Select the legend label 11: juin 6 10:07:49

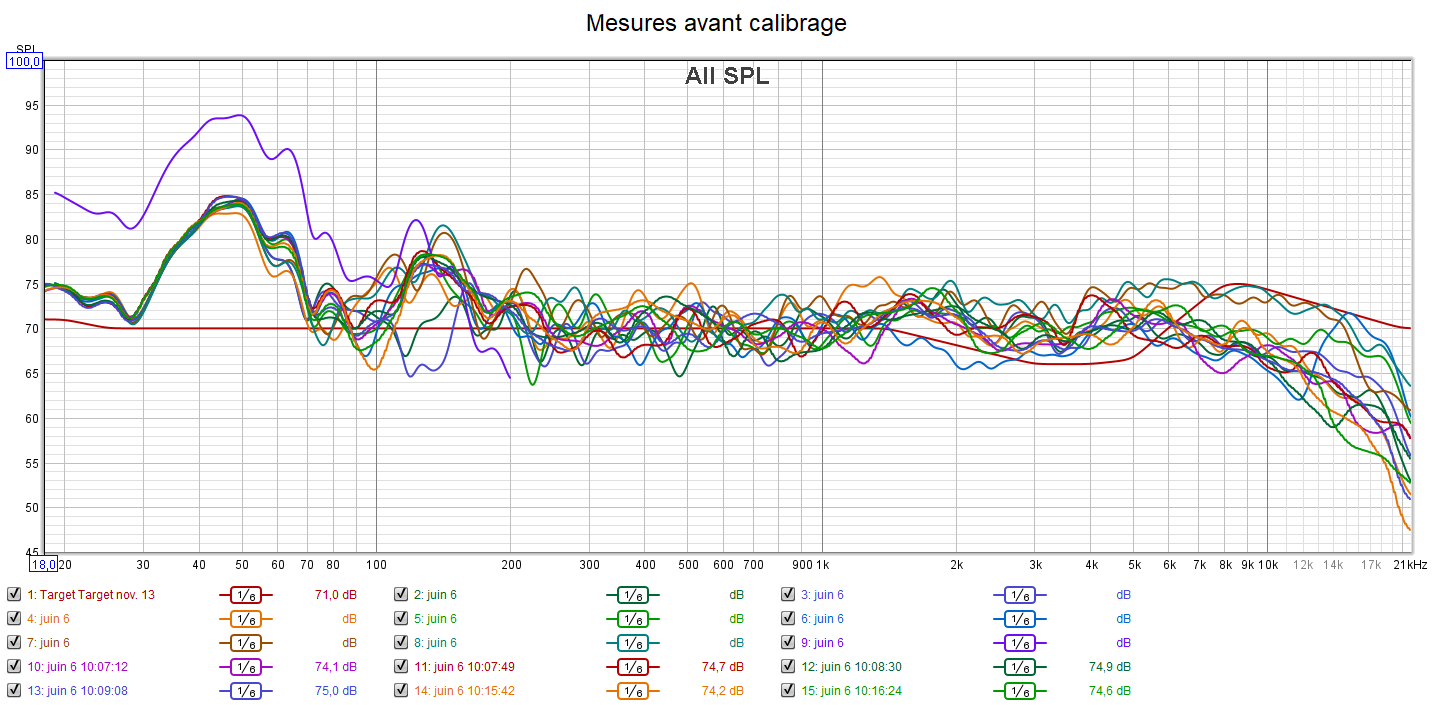click(x=464, y=667)
